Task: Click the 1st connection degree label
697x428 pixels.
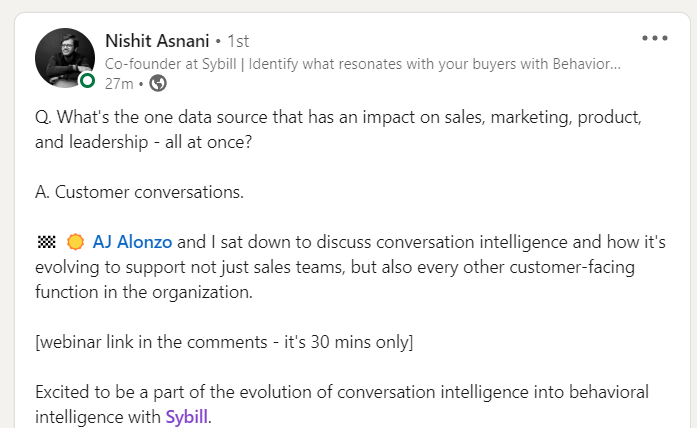Action: tap(238, 42)
